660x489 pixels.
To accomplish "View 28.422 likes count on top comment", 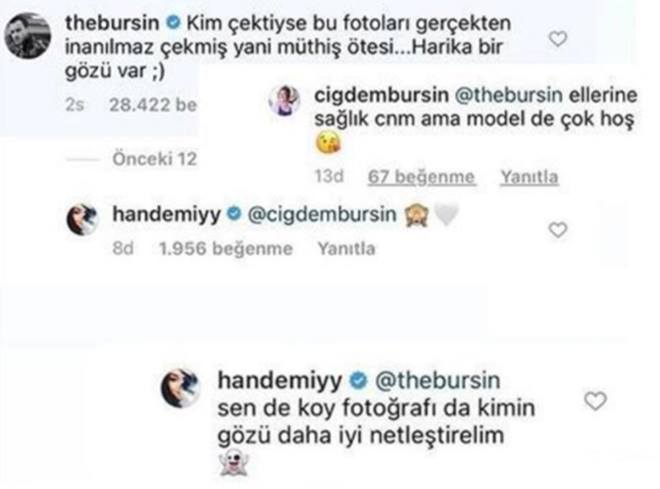I will [x=153, y=104].
